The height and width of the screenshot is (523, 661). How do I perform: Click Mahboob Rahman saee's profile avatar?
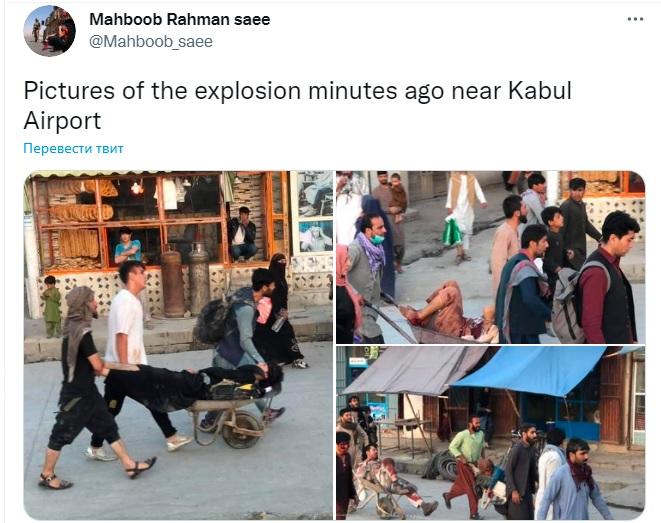pyautogui.click(x=50, y=31)
